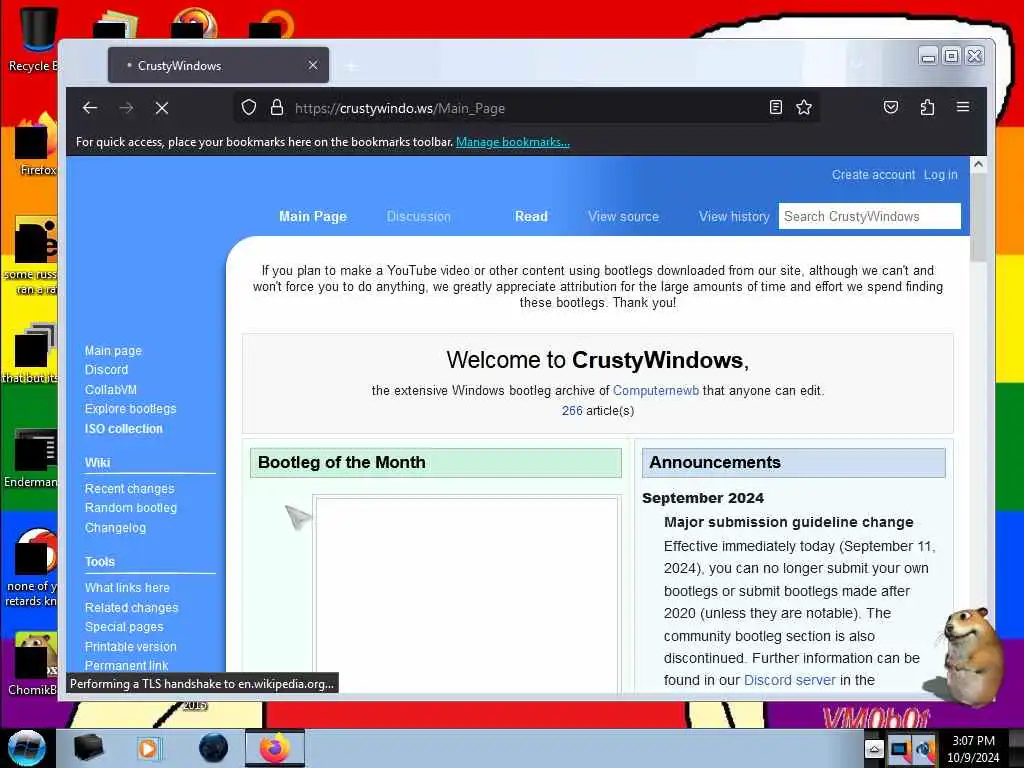Click the monitor system tray icon
Screen dimensions: 1024x768
[900, 749]
